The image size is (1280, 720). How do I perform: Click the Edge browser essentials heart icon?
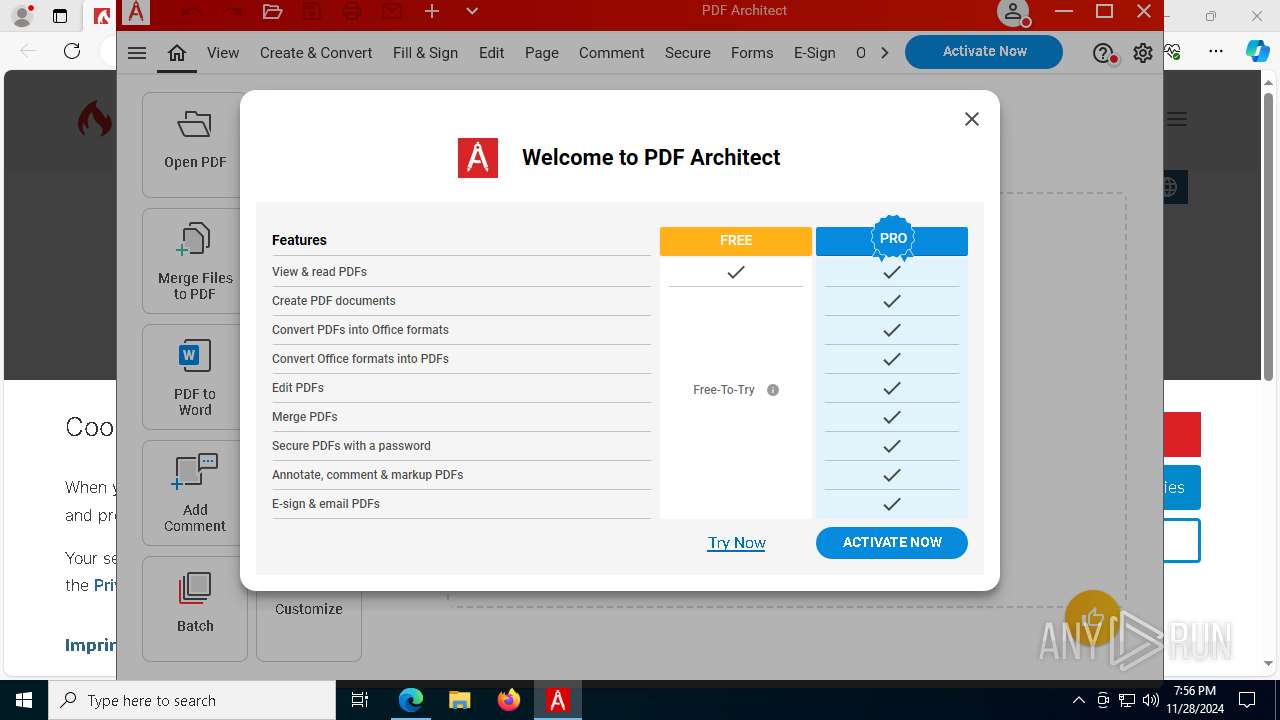[x=1173, y=51]
